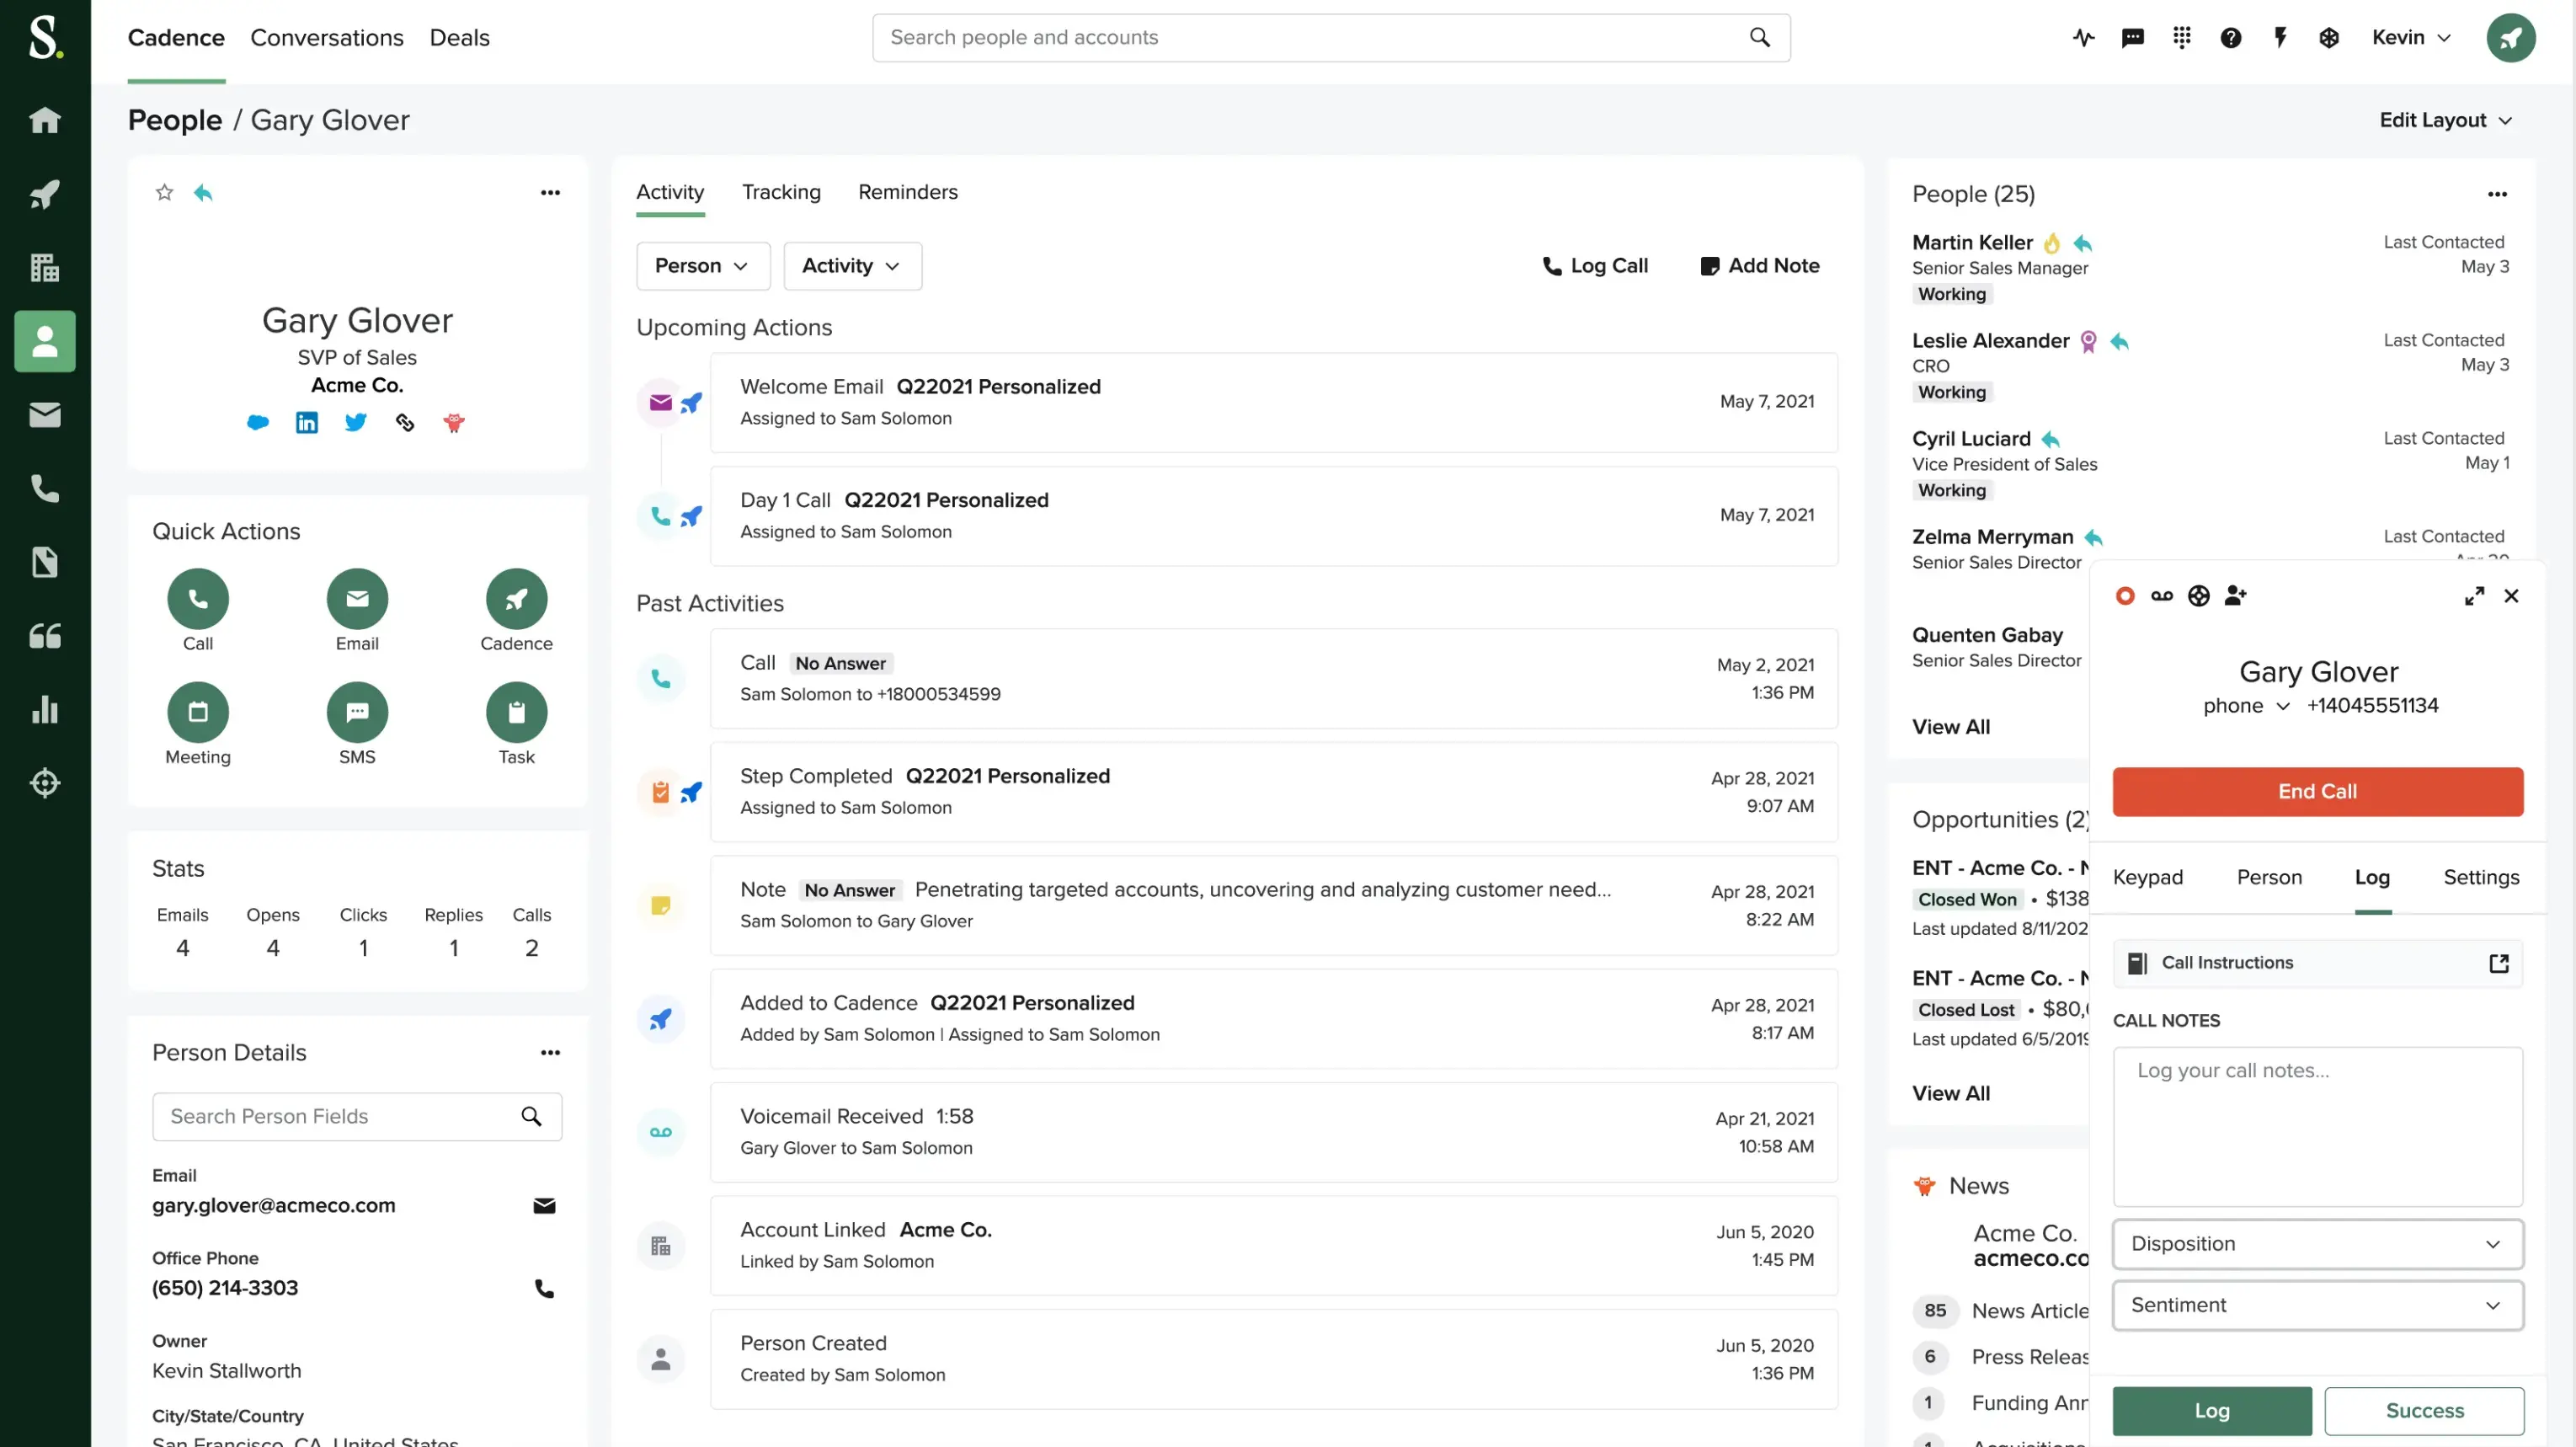Open the Disposition dropdown
Image resolution: width=2576 pixels, height=1447 pixels.
tap(2317, 1244)
